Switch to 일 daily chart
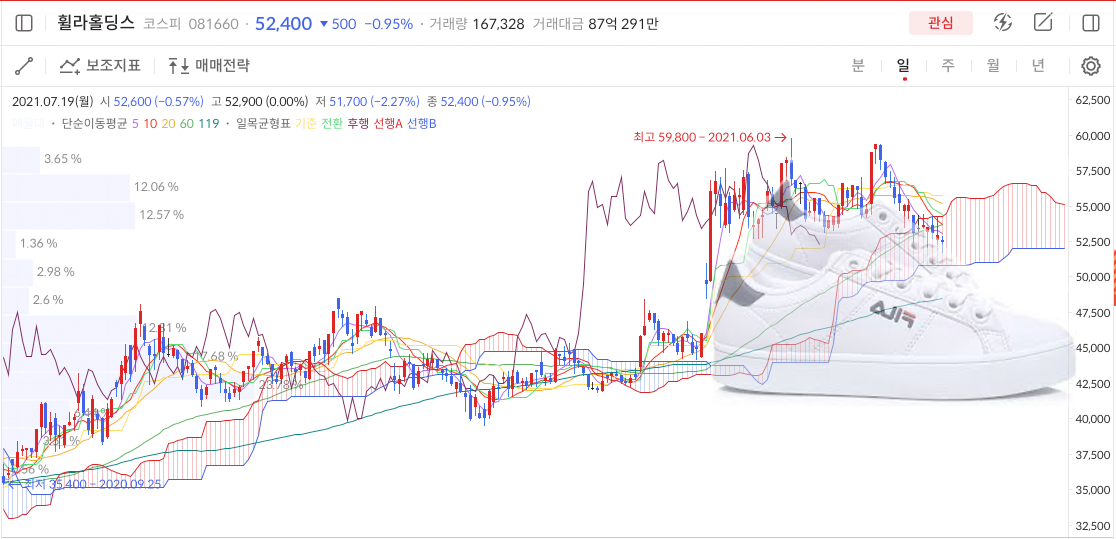 [903, 66]
